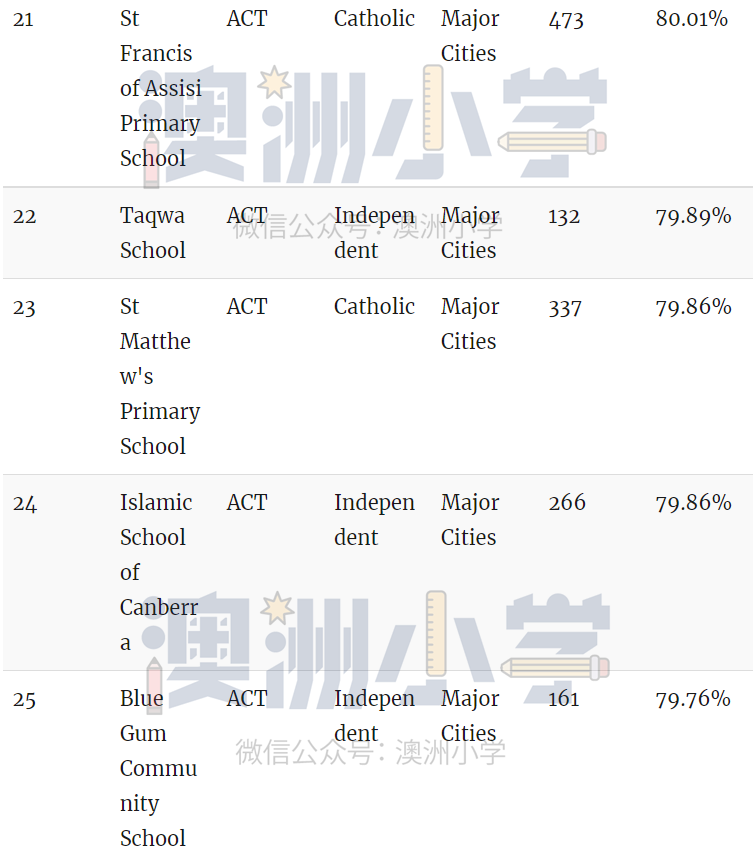Click enrollment number 266
Viewport: 753px width, 851px height.
(x=567, y=502)
